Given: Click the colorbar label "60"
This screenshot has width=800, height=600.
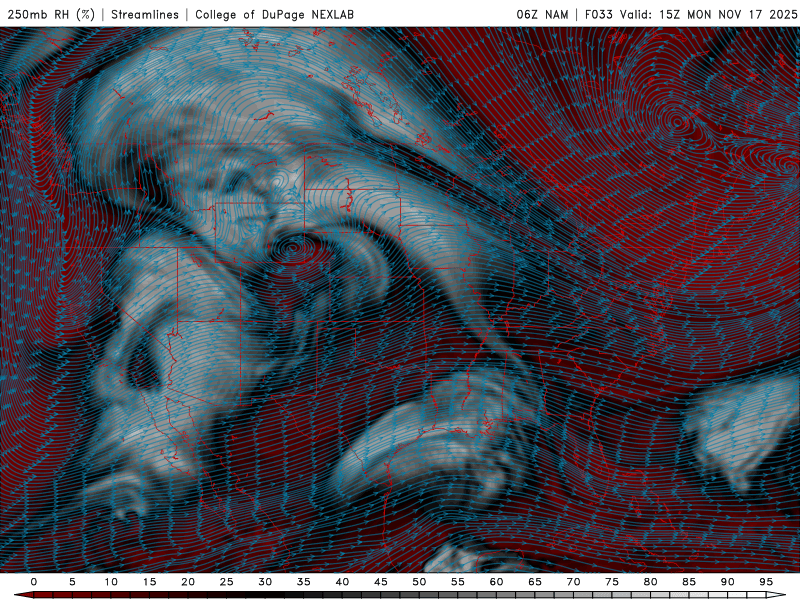Looking at the screenshot, I should point(496,582).
